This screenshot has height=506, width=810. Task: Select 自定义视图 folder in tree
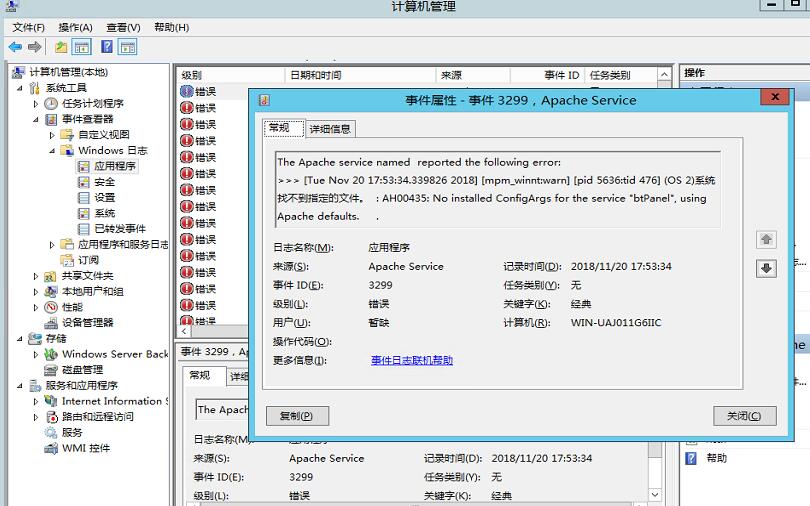[x=104, y=135]
